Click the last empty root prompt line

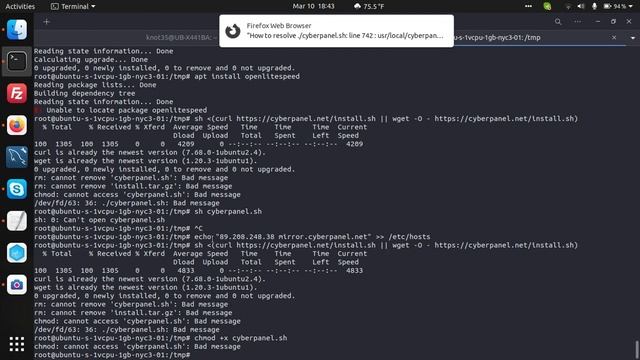tap(112, 355)
